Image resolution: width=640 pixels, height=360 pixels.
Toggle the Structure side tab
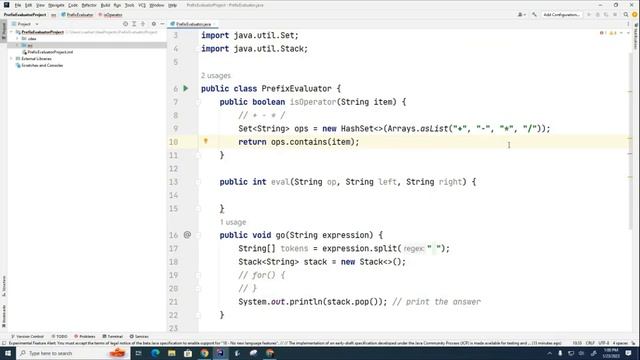tap(4, 286)
